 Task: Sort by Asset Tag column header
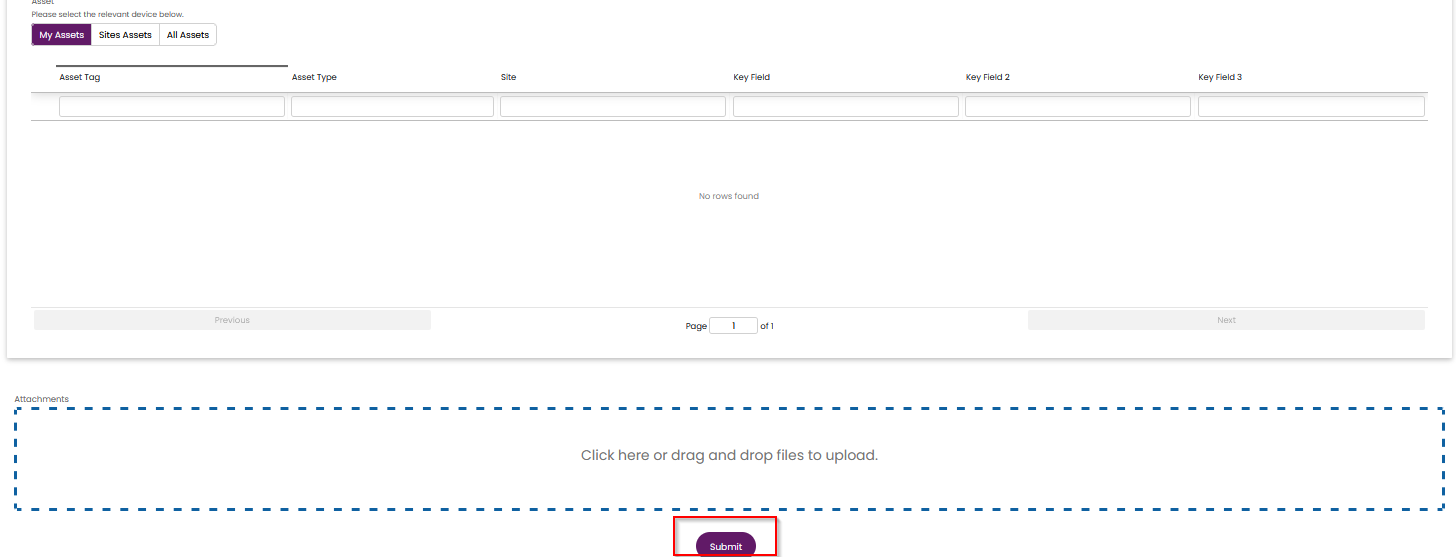pos(80,78)
